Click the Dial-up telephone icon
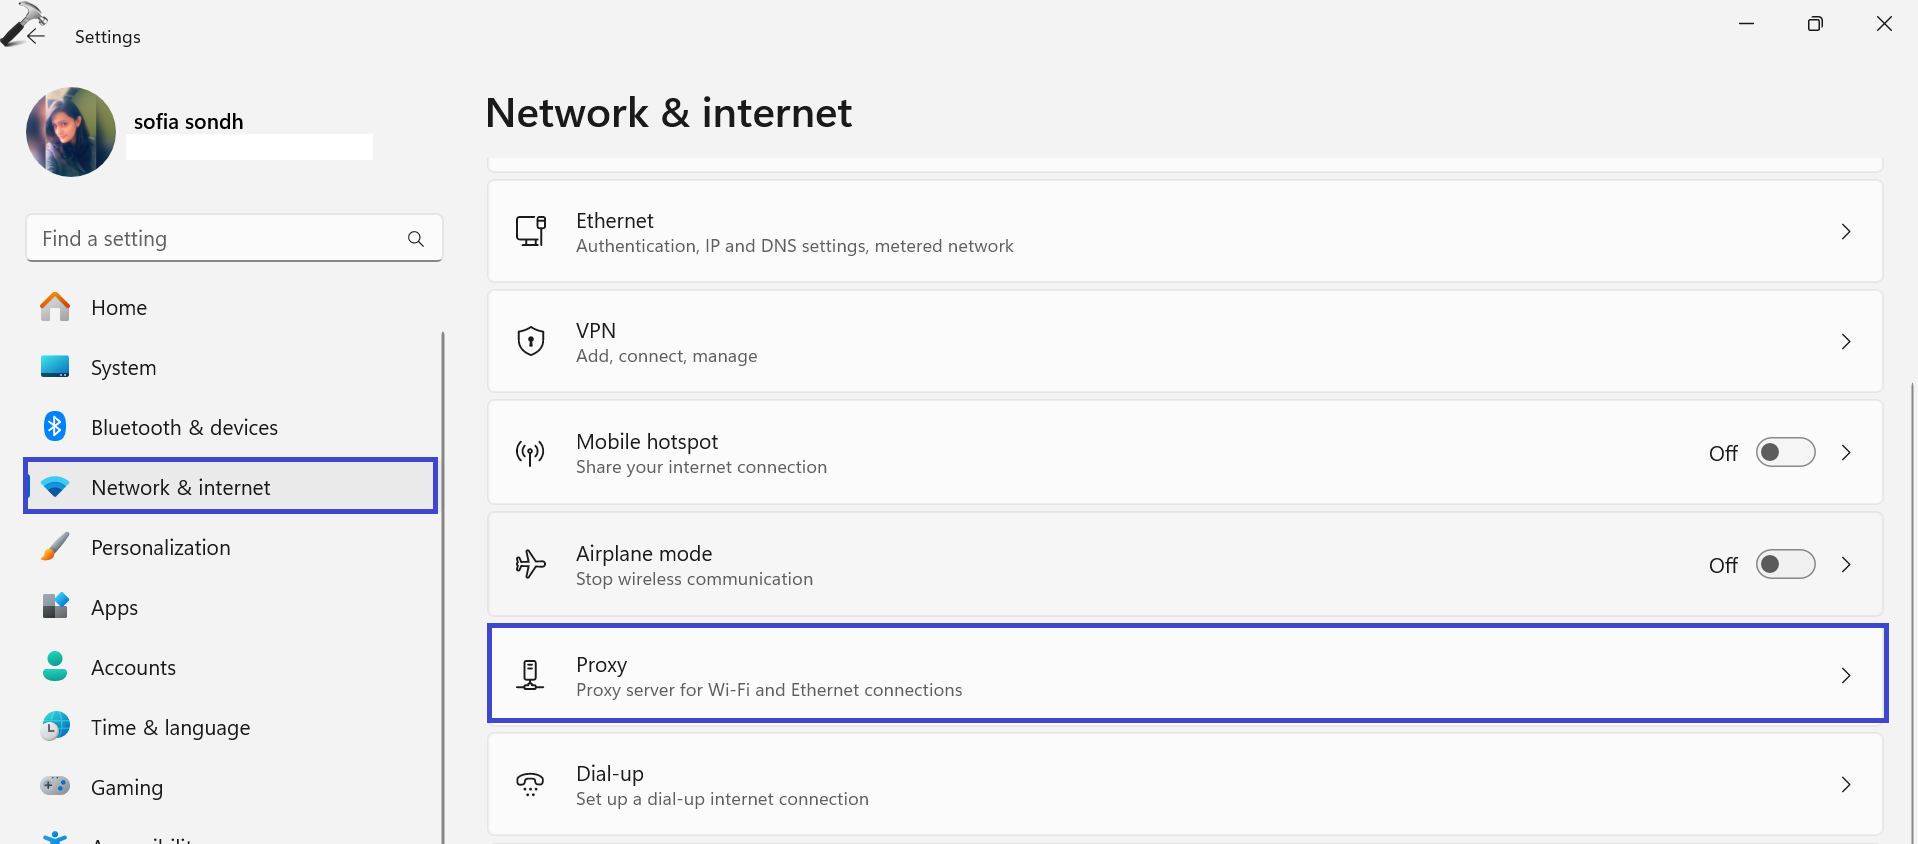The height and width of the screenshot is (844, 1918). [x=530, y=784]
